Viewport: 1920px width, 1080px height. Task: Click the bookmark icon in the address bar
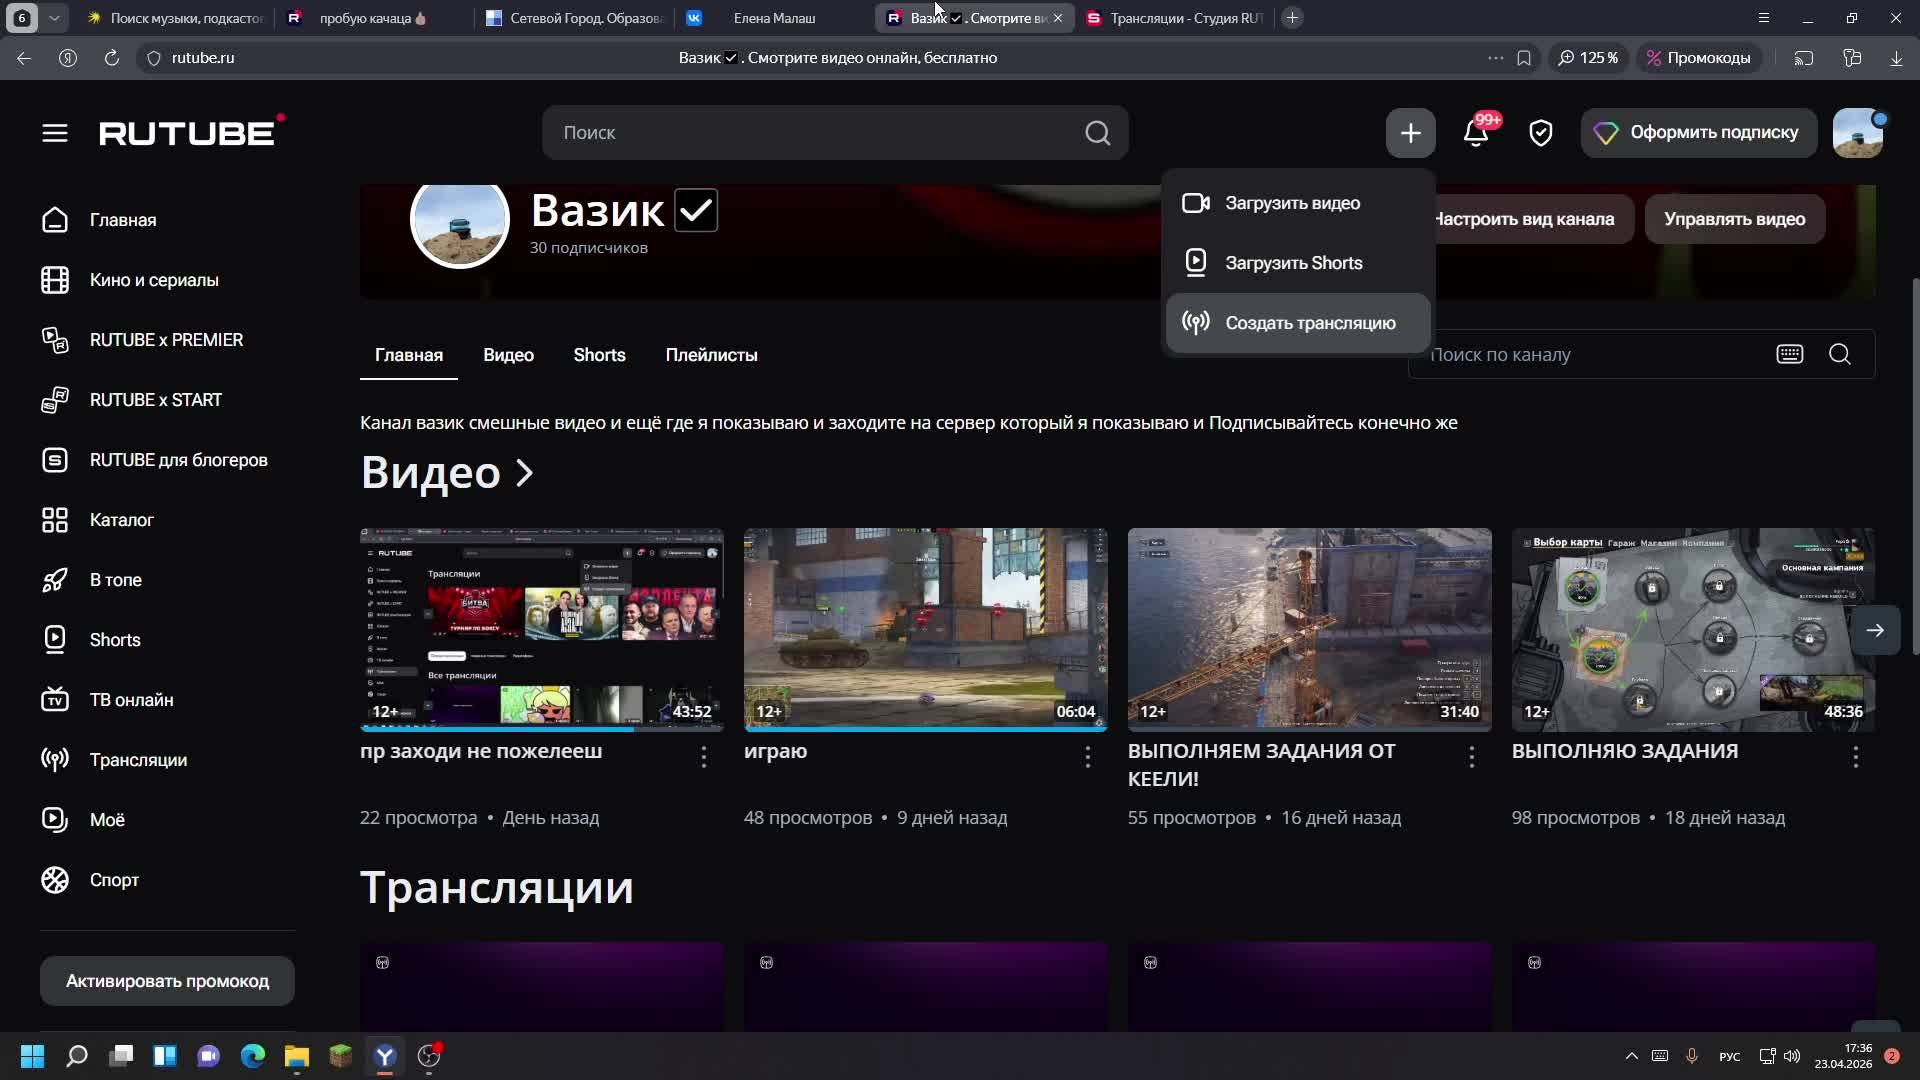tap(1523, 58)
